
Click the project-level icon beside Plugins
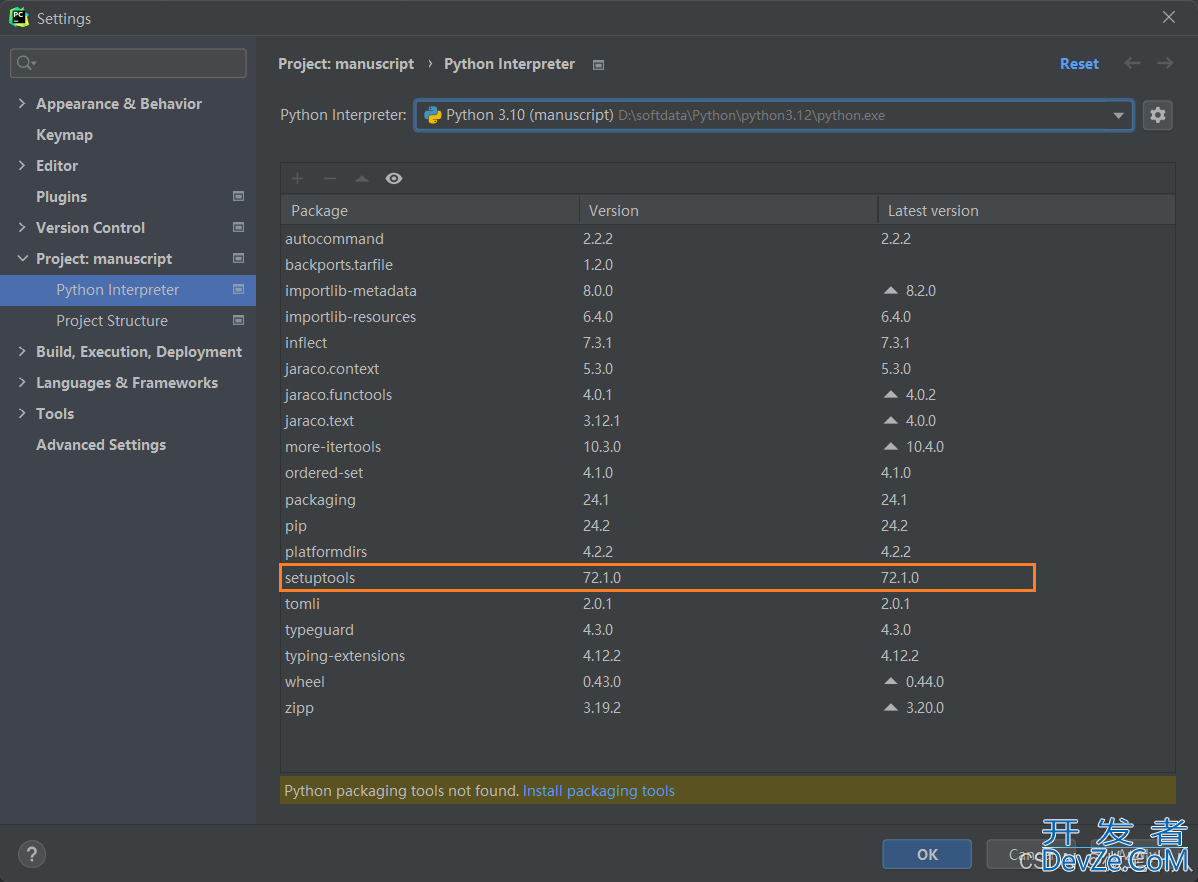point(238,196)
